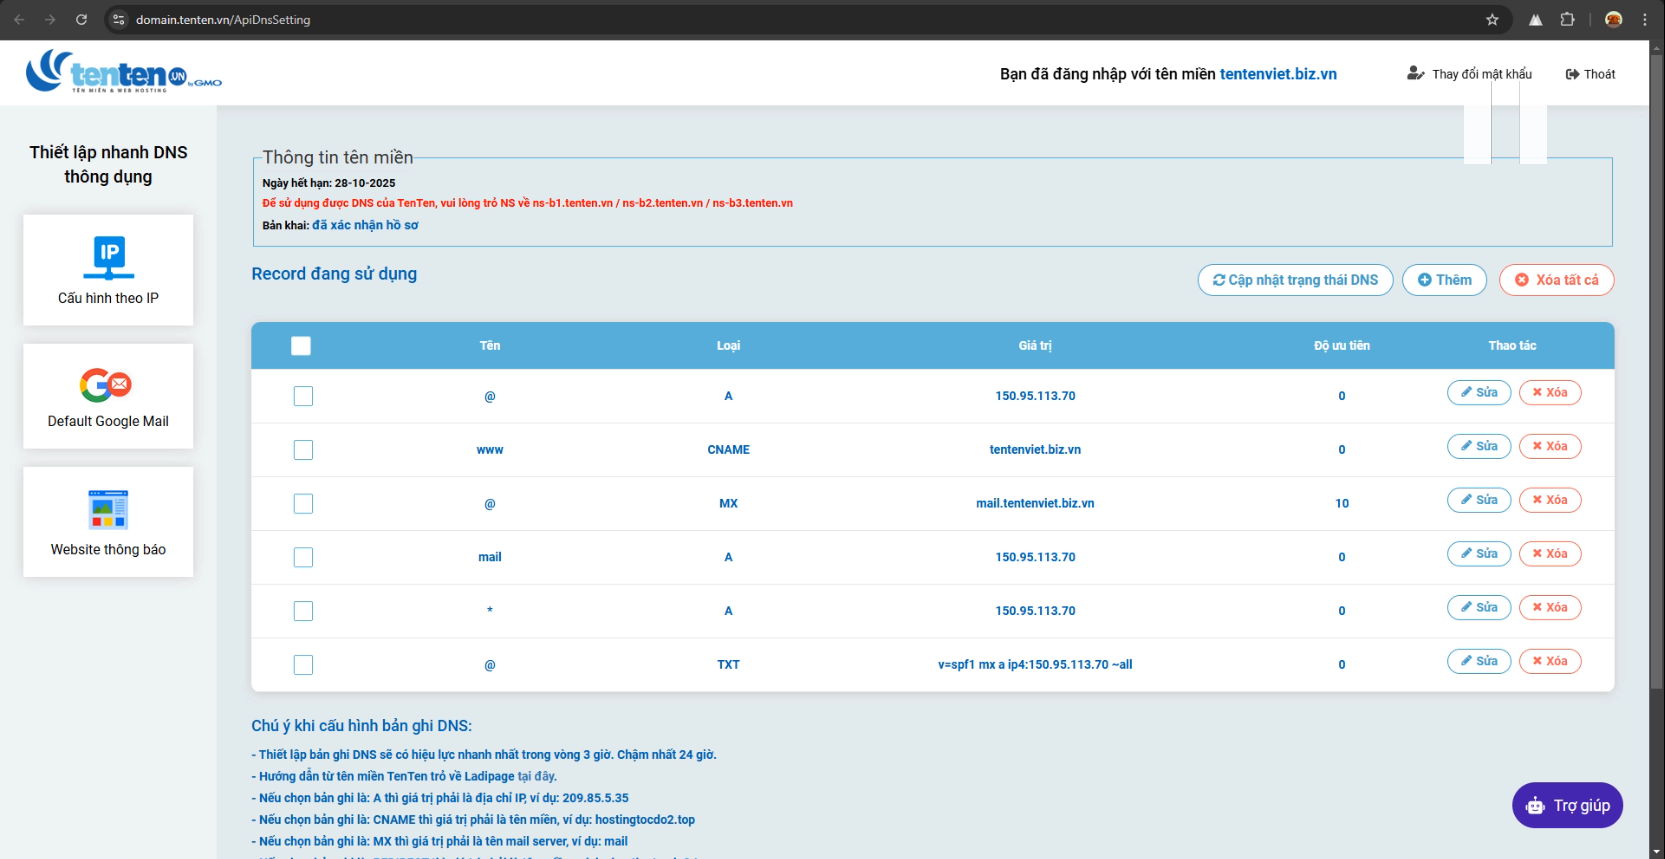This screenshot has width=1665, height=859.
Task: Click the SPF value v=spf1 mx a ip4:150.95.113.70 ~all
Action: tap(1035, 665)
